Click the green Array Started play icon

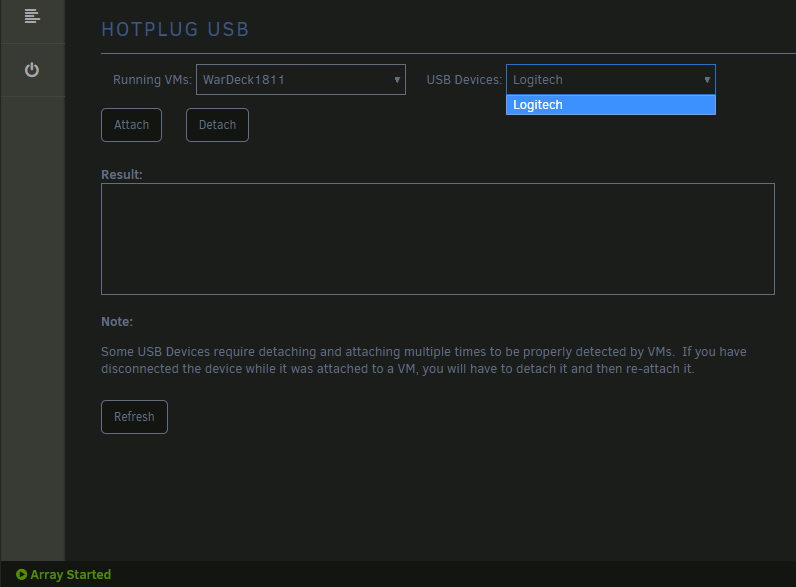pyautogui.click(x=21, y=574)
